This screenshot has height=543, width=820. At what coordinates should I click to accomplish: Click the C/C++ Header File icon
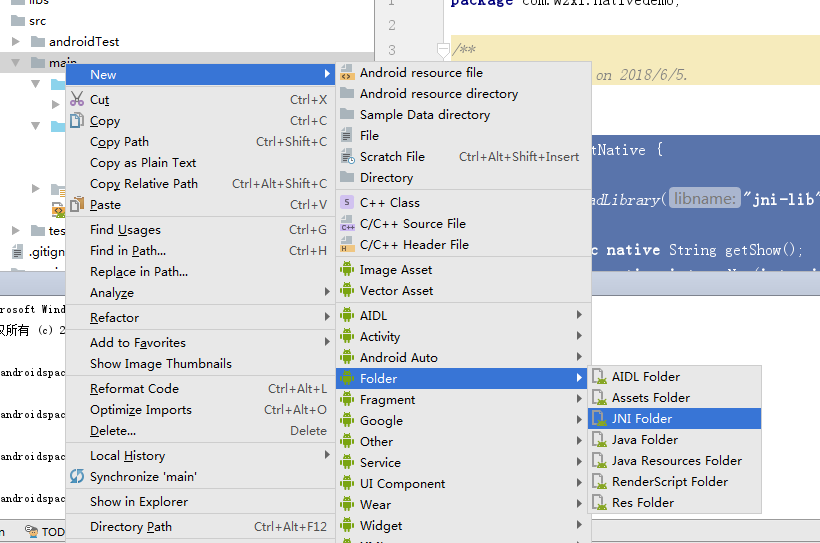coord(347,244)
